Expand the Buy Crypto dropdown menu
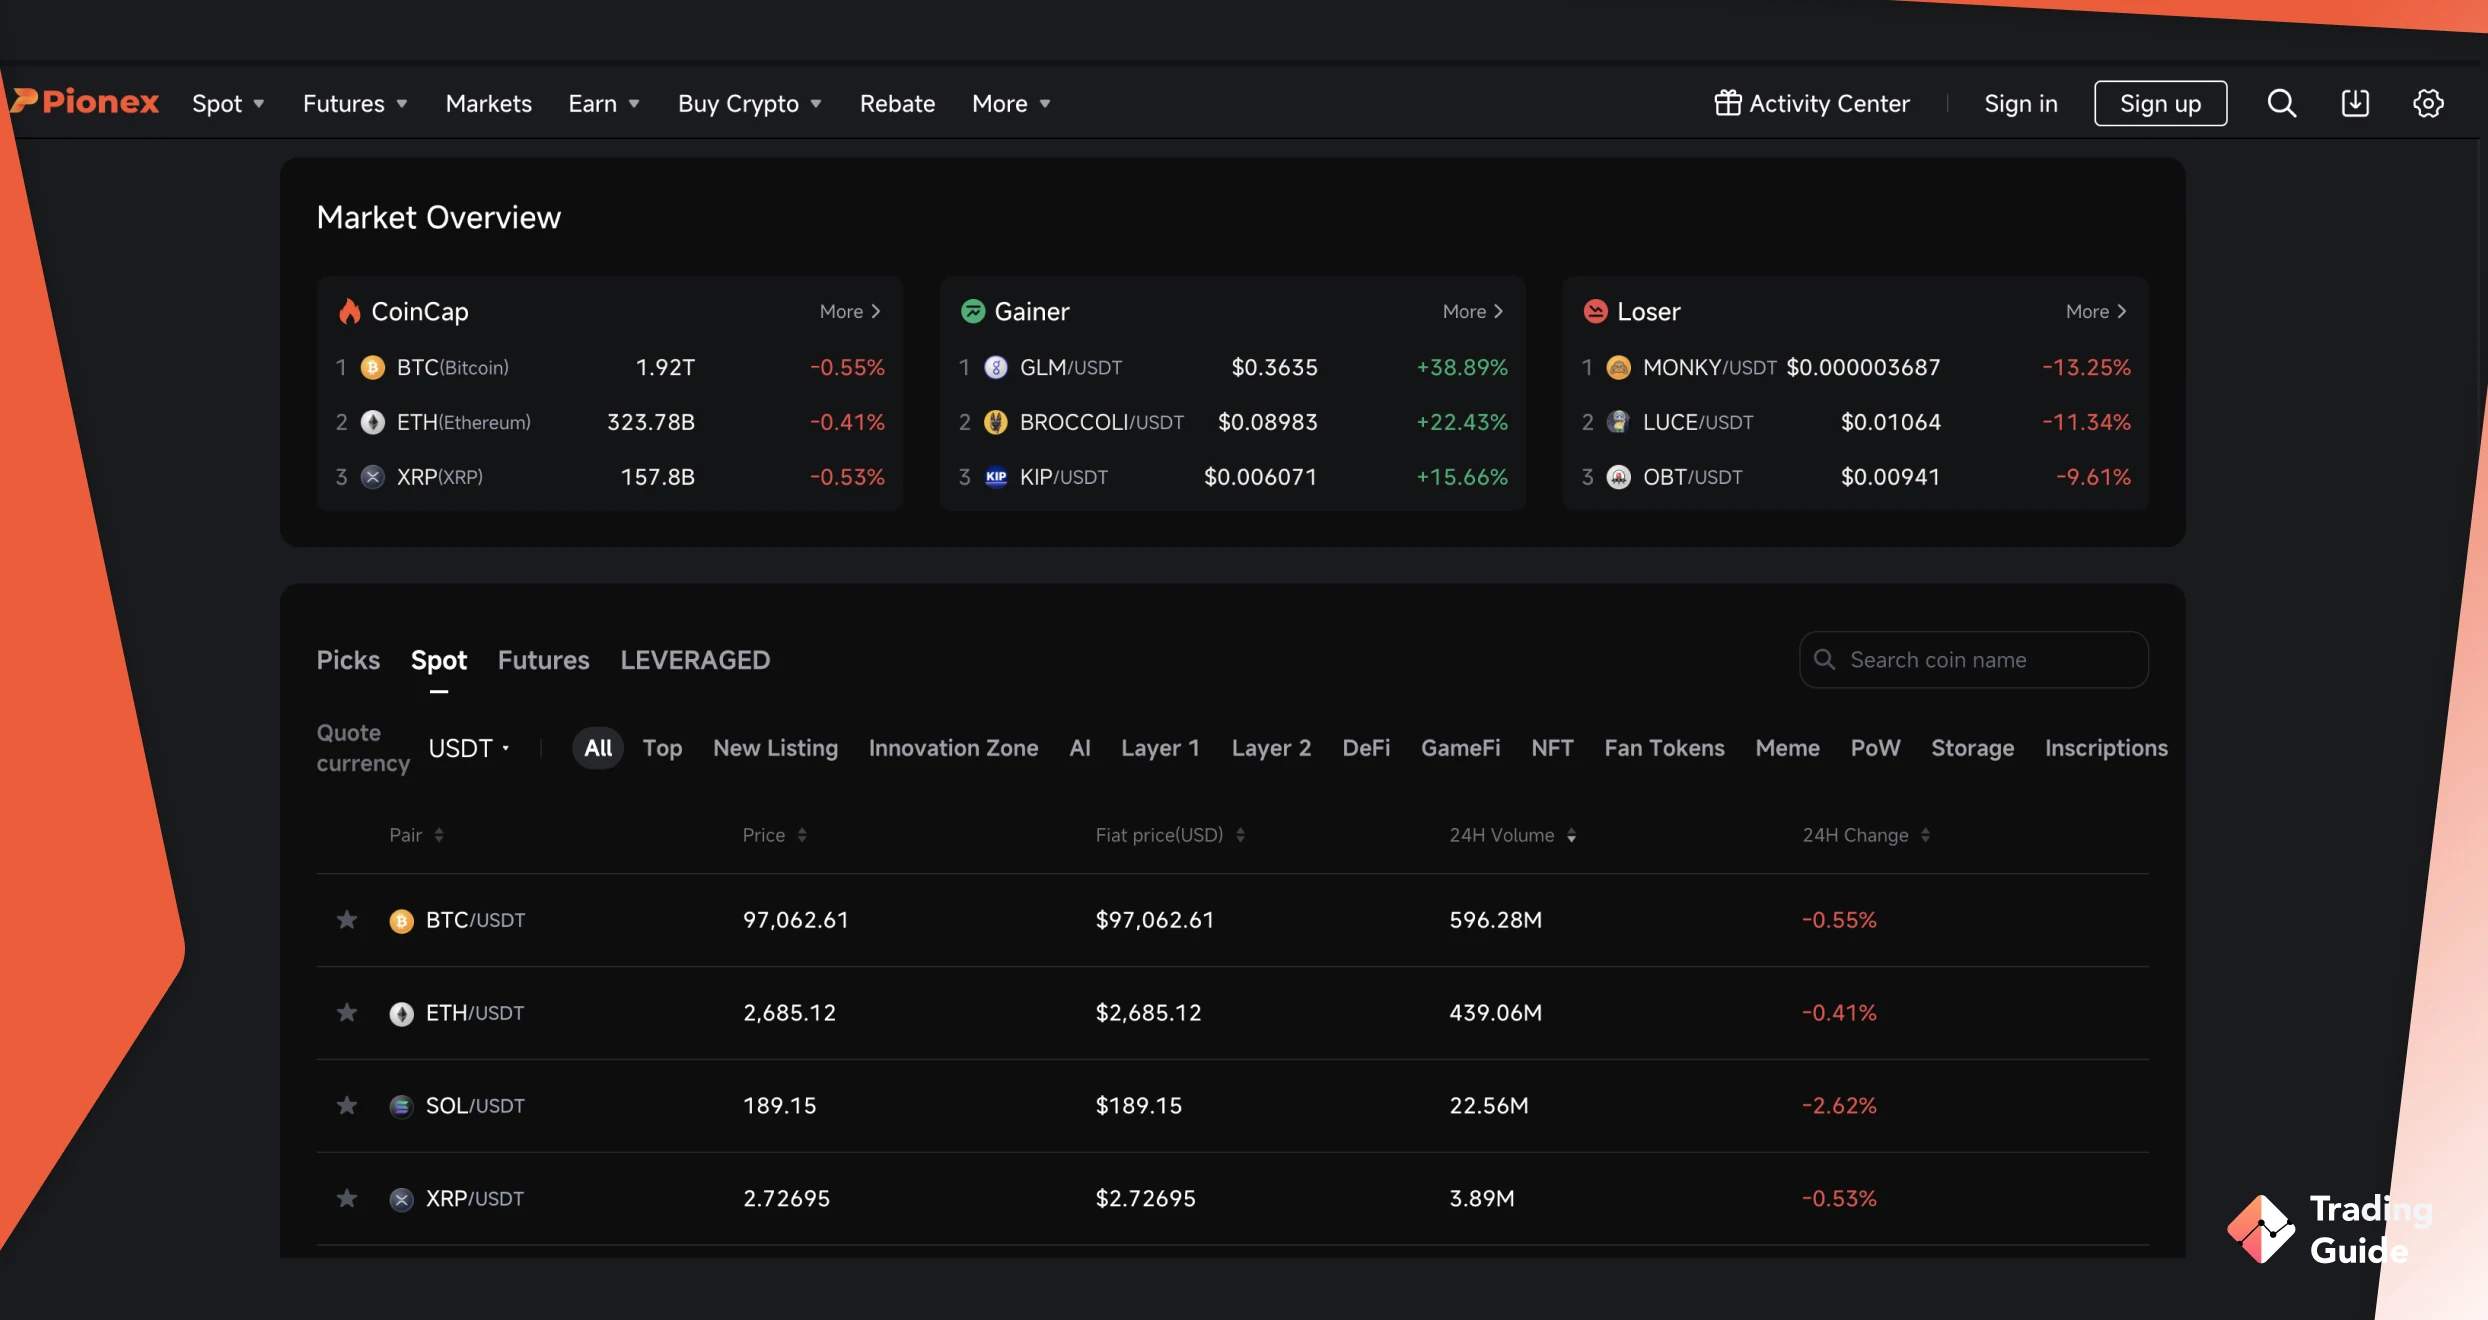Image resolution: width=2488 pixels, height=1320 pixels. [750, 103]
